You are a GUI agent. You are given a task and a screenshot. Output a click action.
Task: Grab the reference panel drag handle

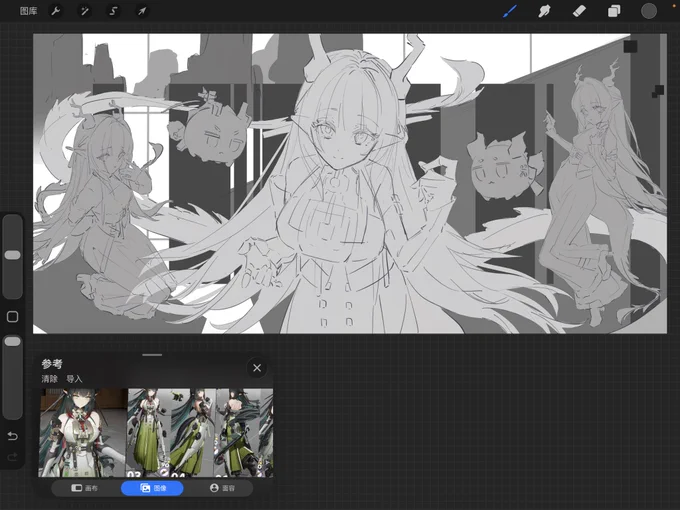click(x=152, y=355)
